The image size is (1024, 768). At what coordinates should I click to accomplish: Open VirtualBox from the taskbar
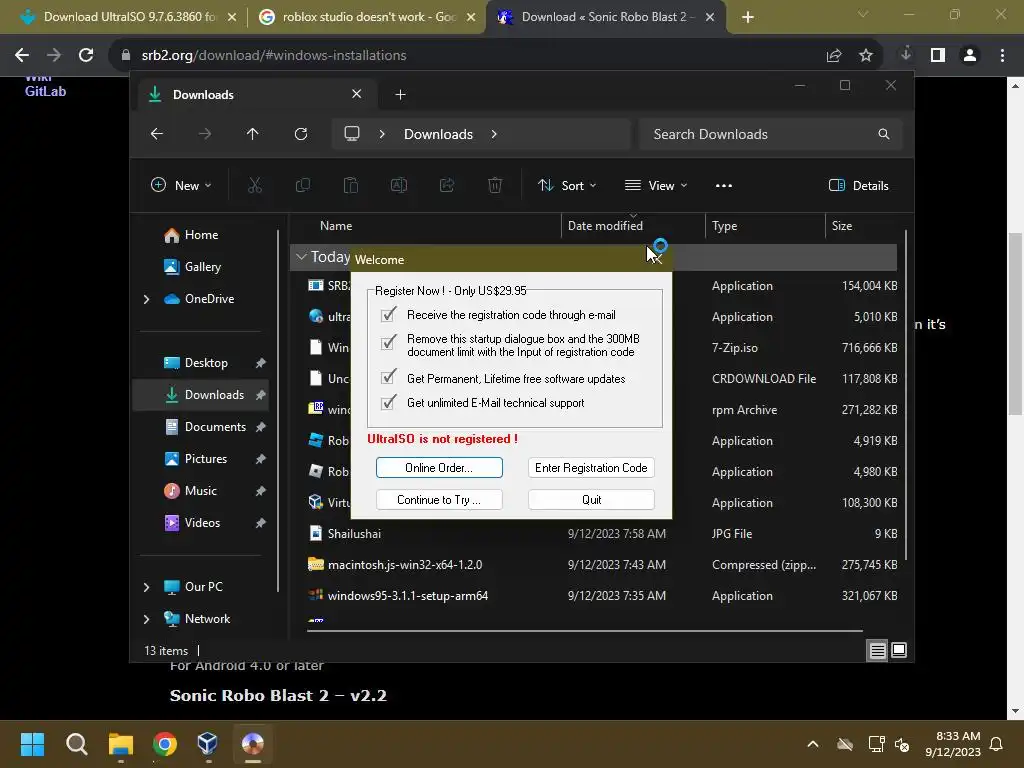click(x=208, y=744)
